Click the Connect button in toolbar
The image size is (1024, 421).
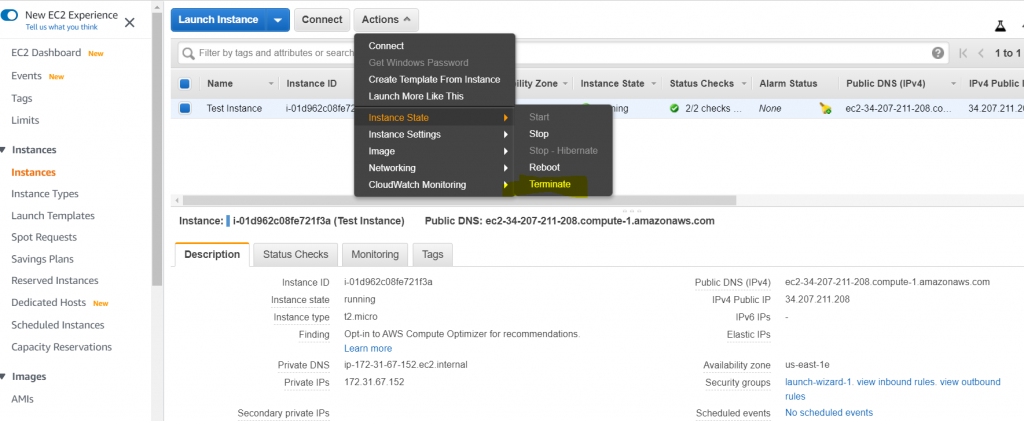point(321,20)
